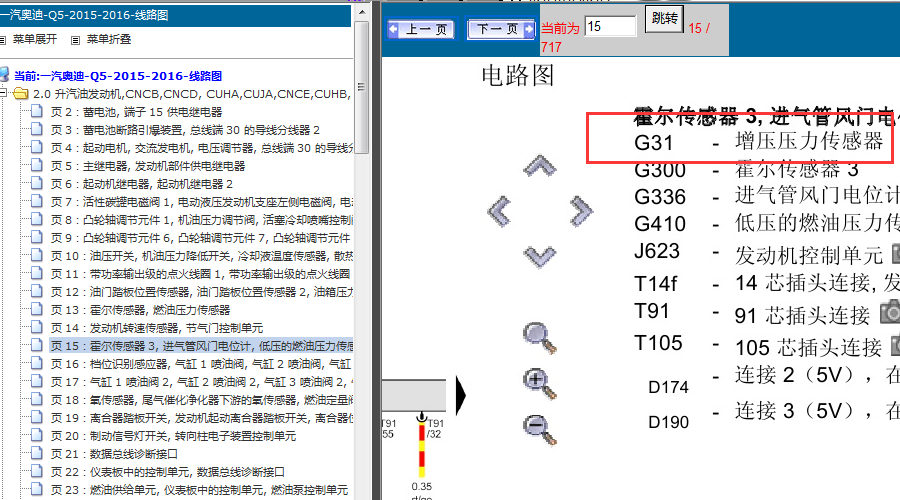Open 页 4 : 起动电机, 交流发电机
The height and width of the screenshot is (500, 900).
point(201,148)
